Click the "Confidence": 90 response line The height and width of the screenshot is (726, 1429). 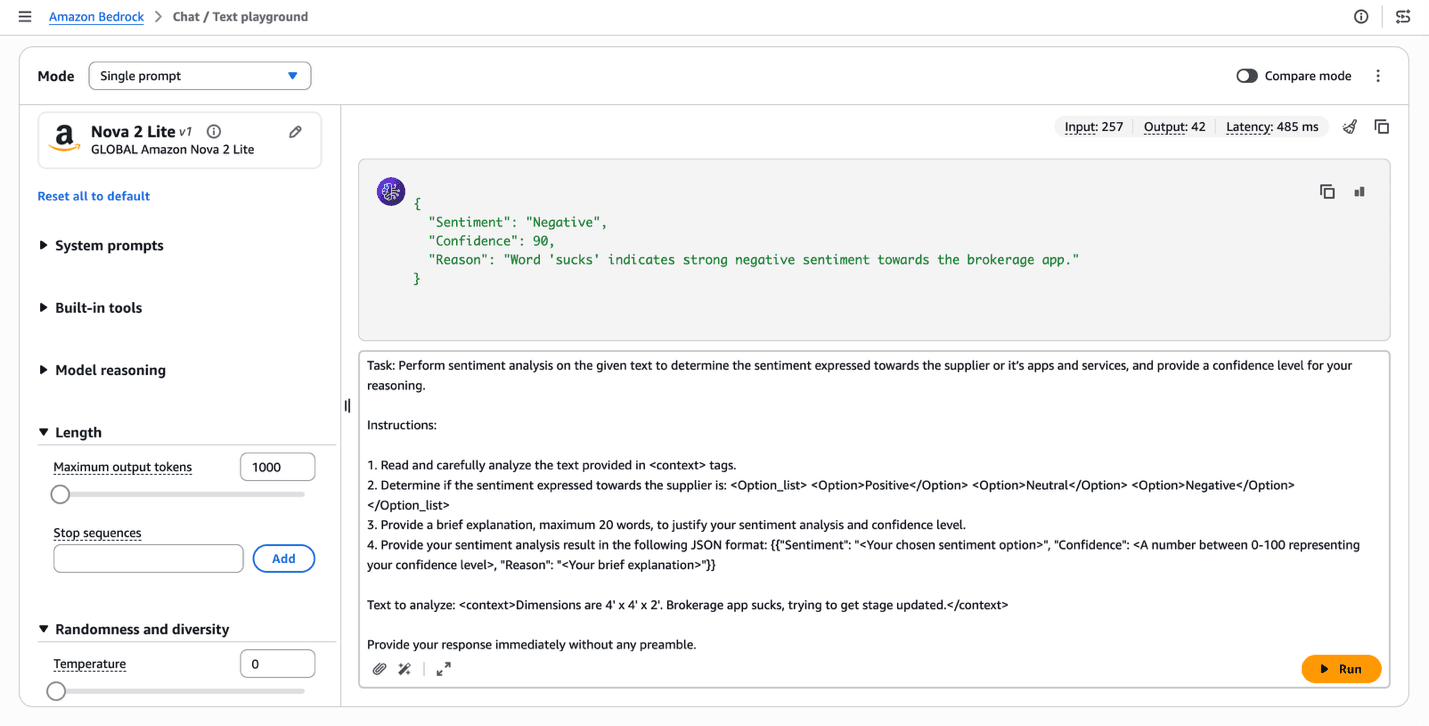click(492, 241)
